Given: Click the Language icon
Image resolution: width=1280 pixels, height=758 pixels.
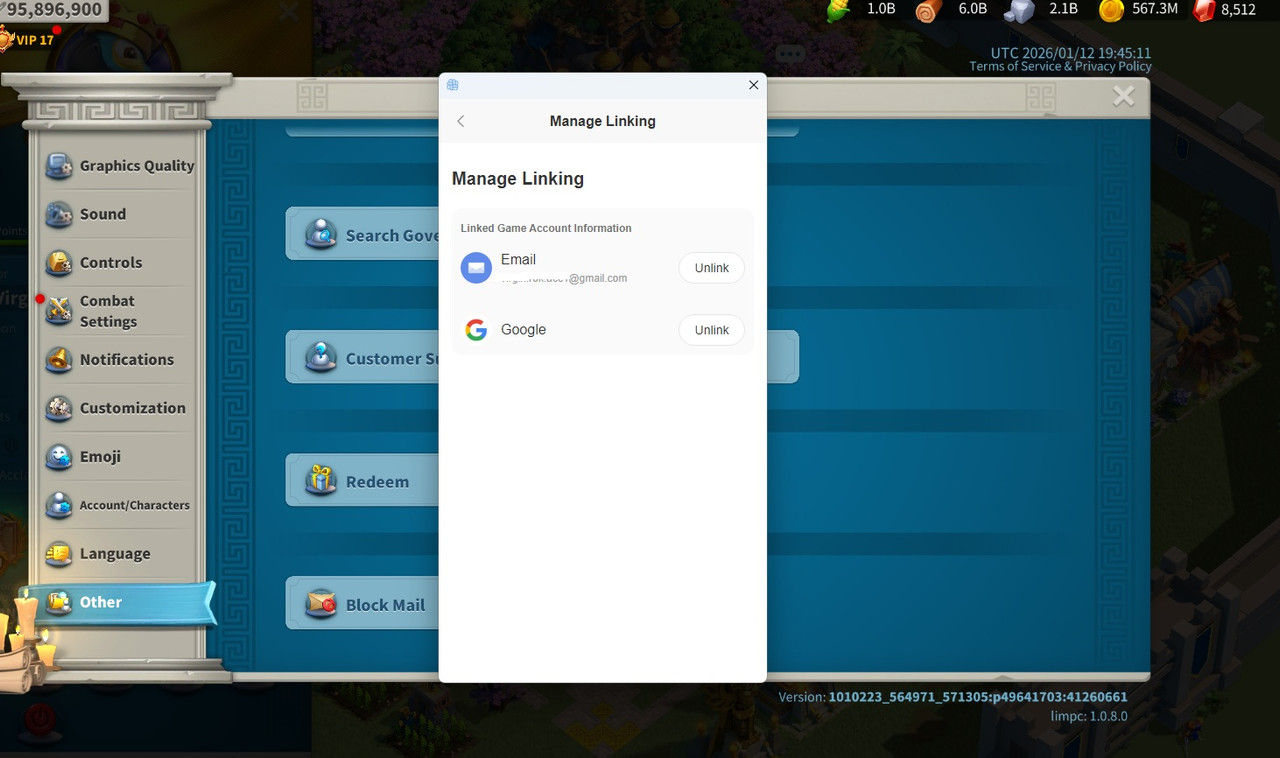Looking at the screenshot, I should point(59,554).
